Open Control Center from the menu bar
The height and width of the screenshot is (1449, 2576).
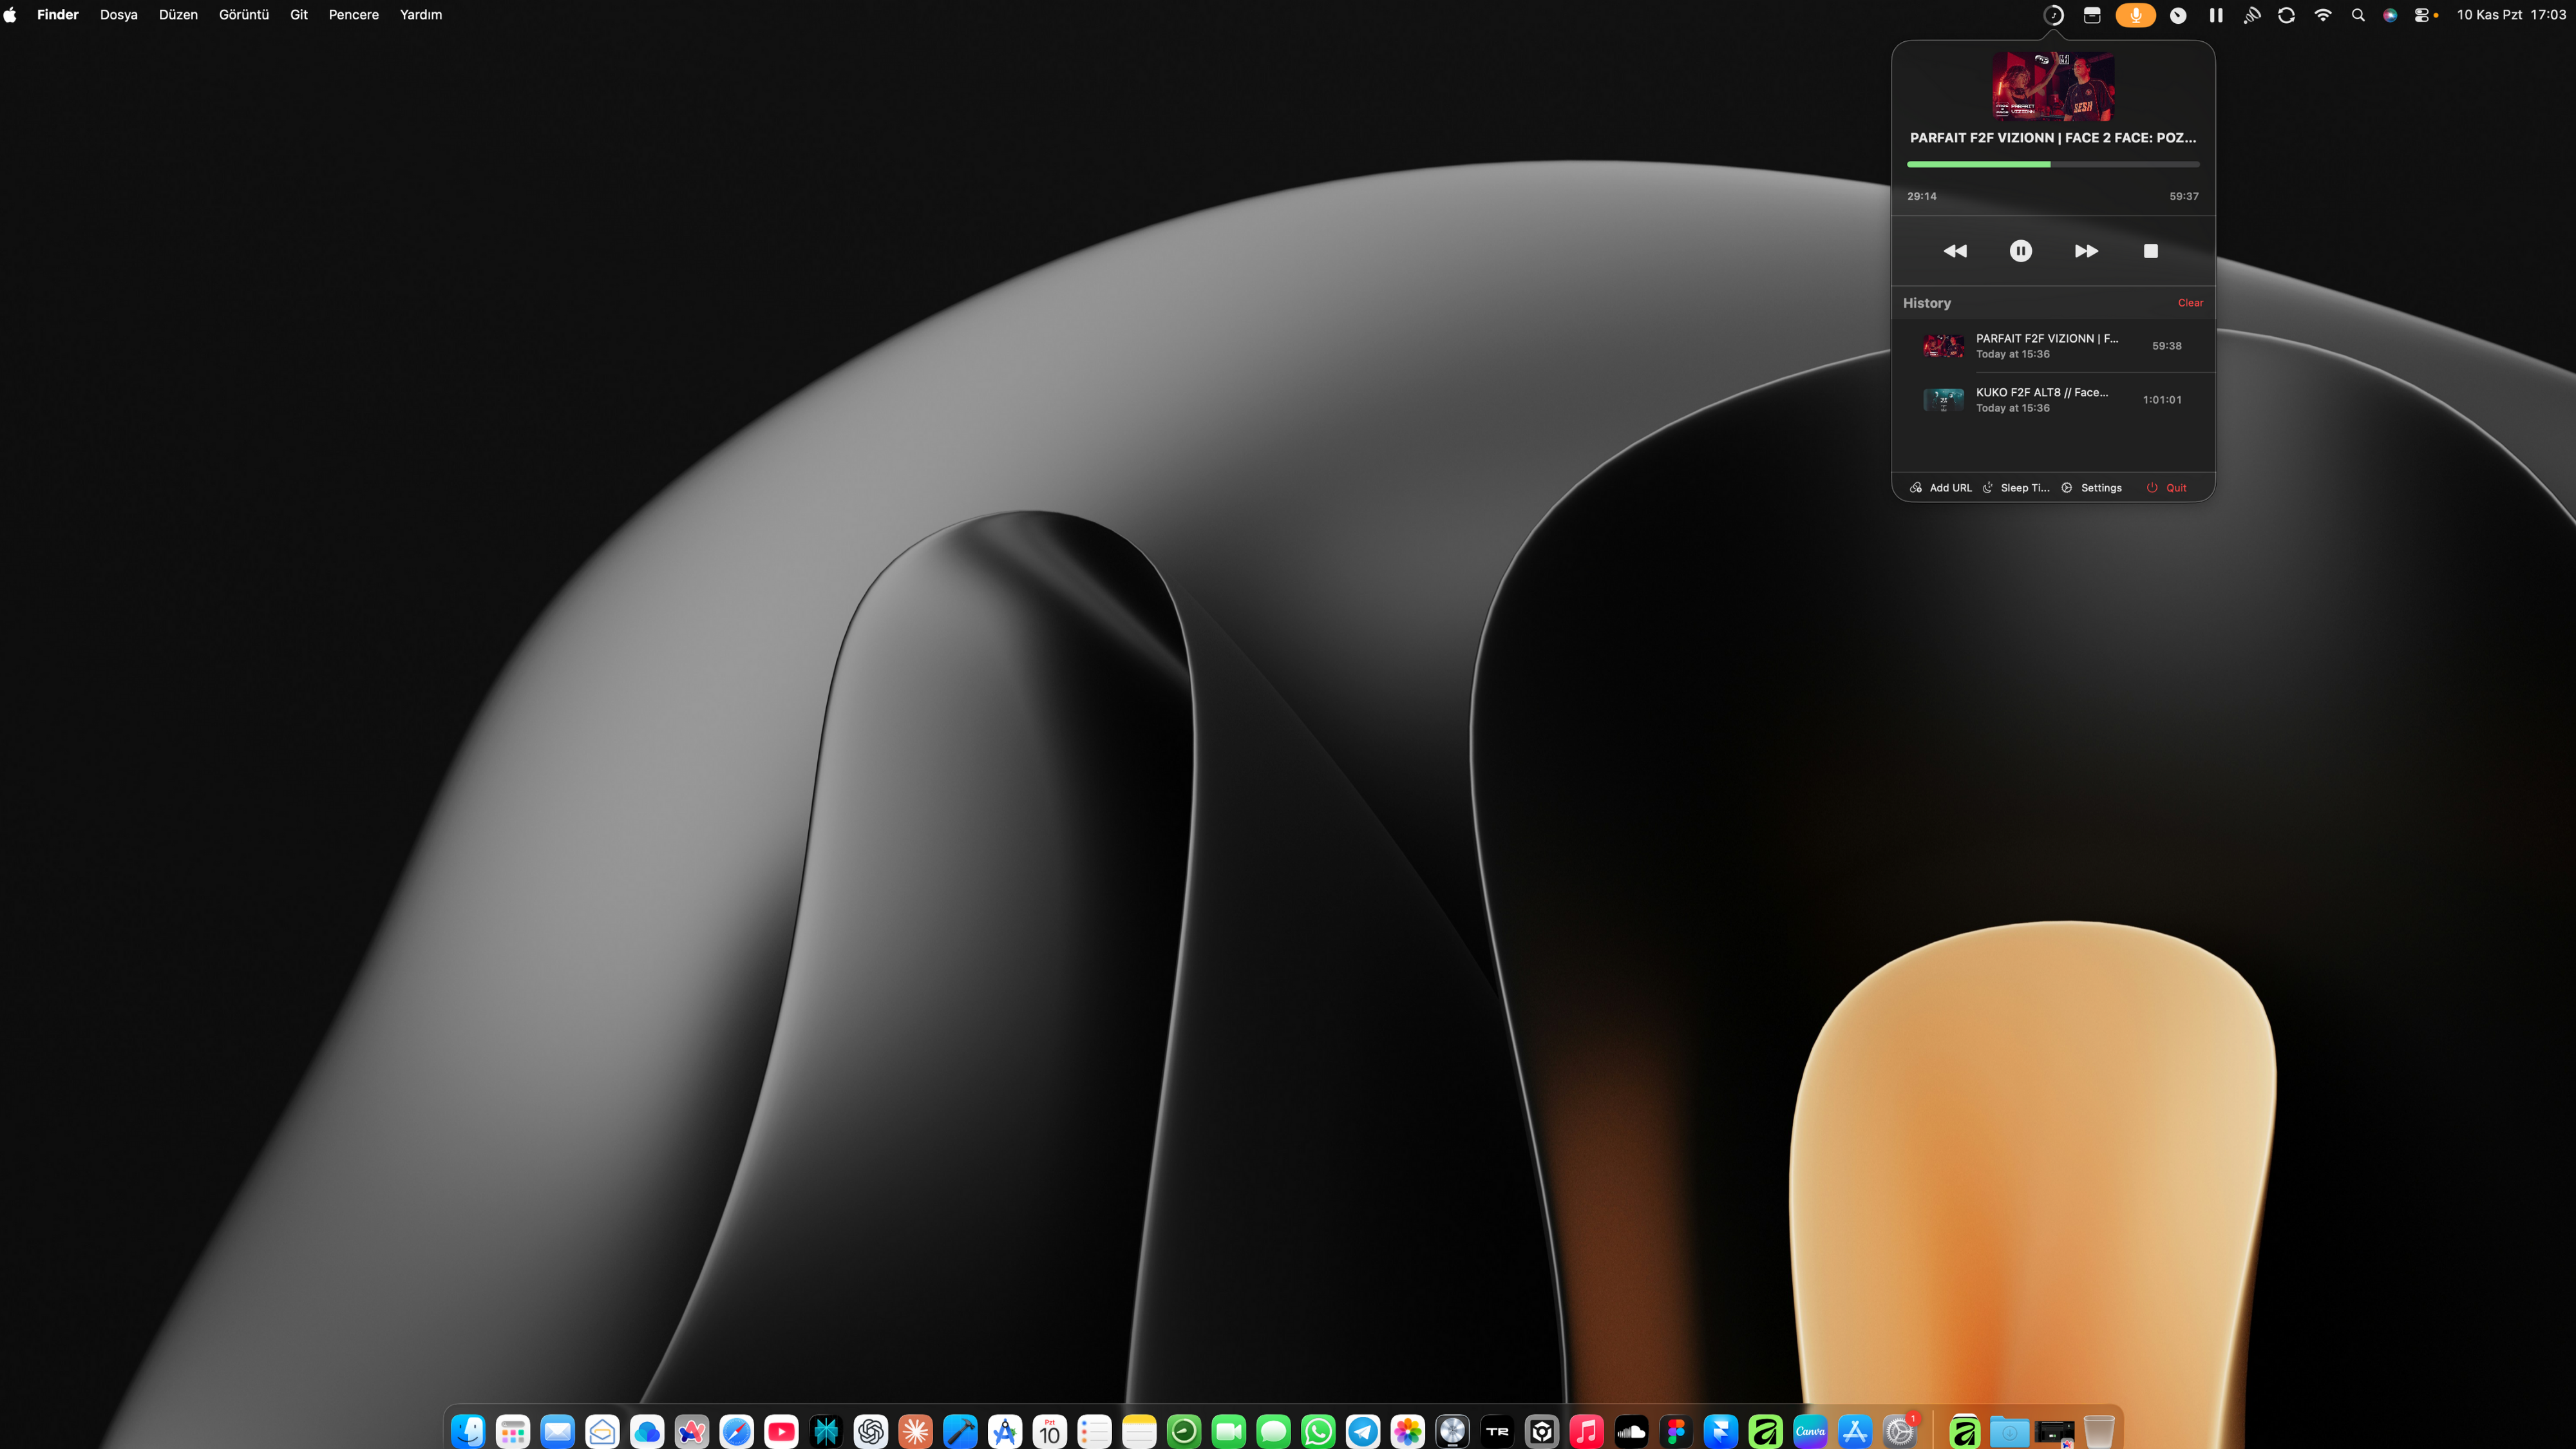pyautogui.click(x=2424, y=15)
